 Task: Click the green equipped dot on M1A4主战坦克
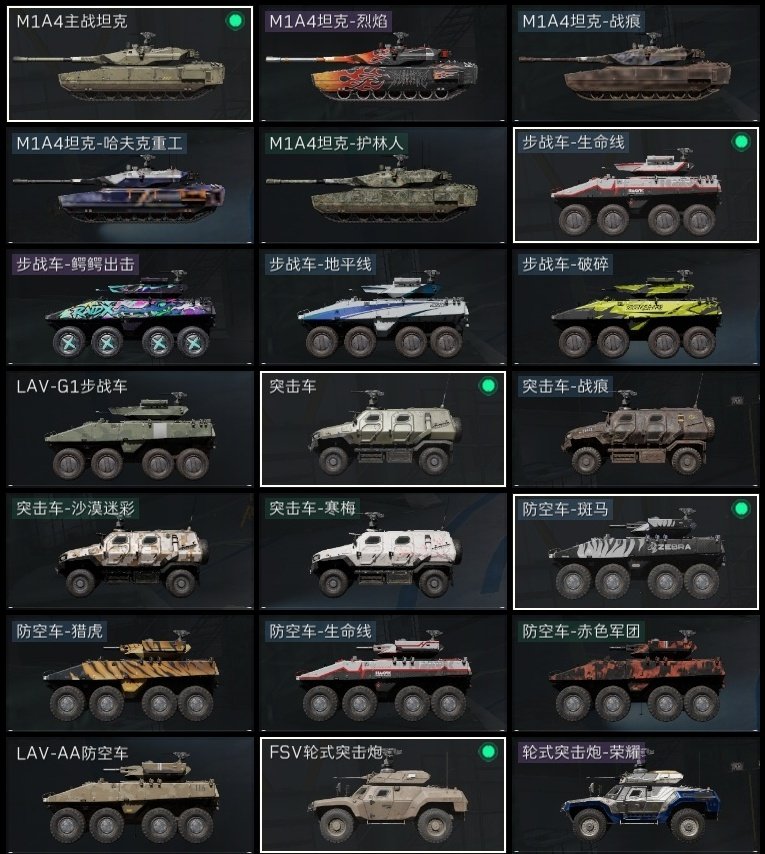click(x=235, y=21)
